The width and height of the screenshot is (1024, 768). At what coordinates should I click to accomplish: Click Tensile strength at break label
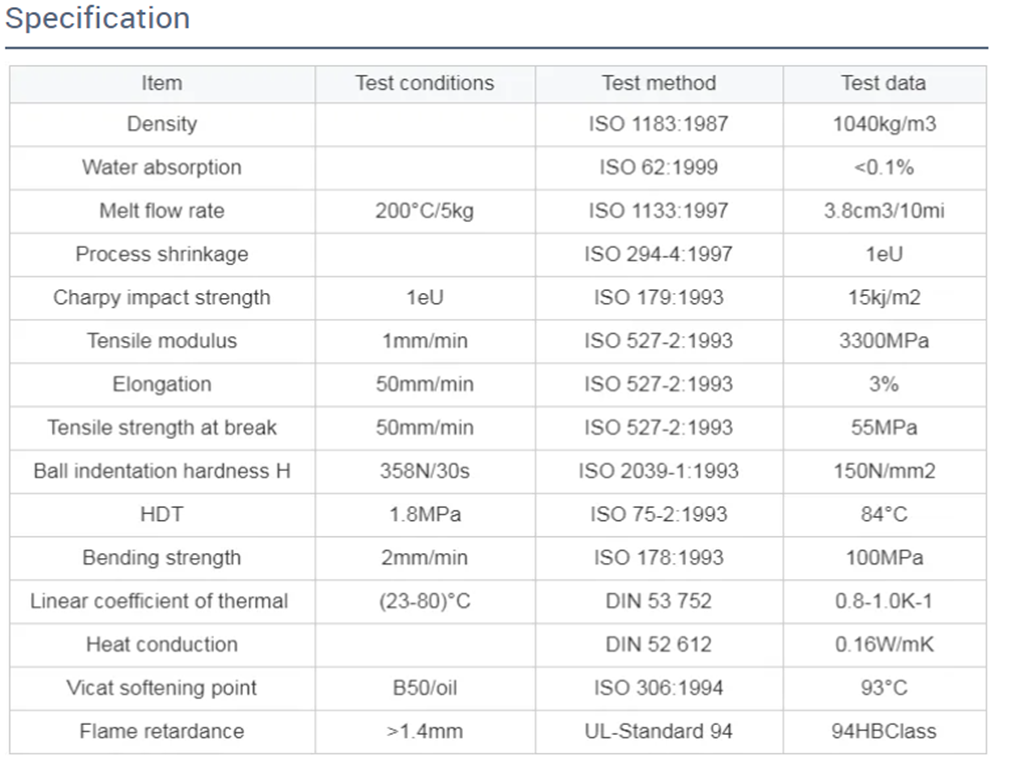pyautogui.click(x=161, y=427)
